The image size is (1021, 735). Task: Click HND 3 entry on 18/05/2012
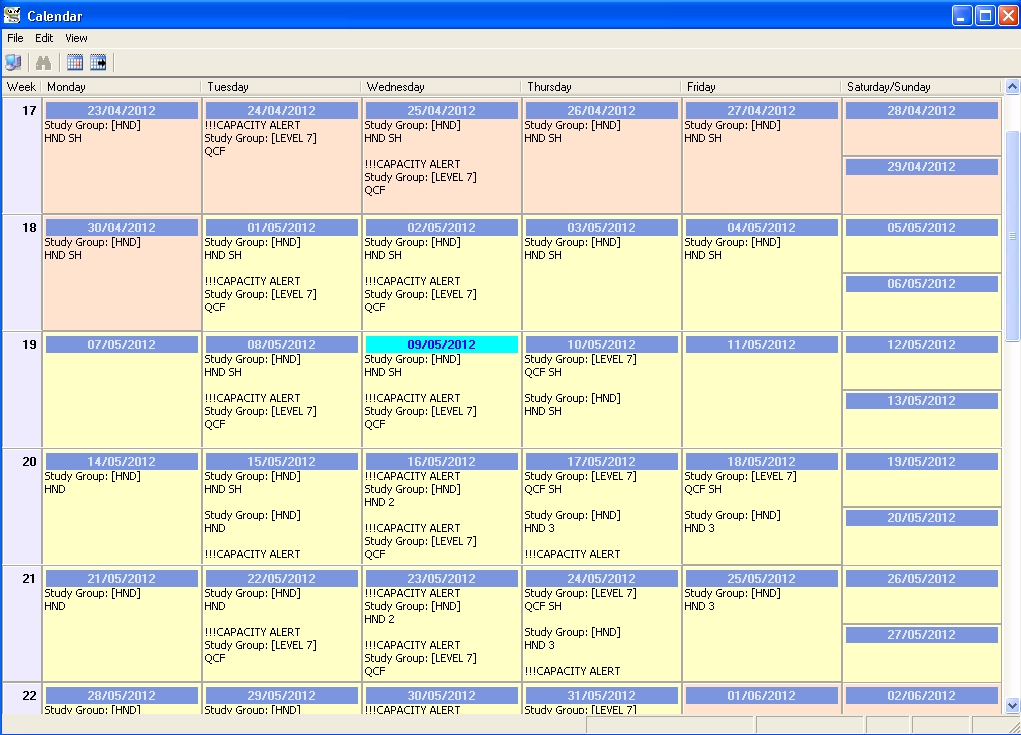pos(700,528)
